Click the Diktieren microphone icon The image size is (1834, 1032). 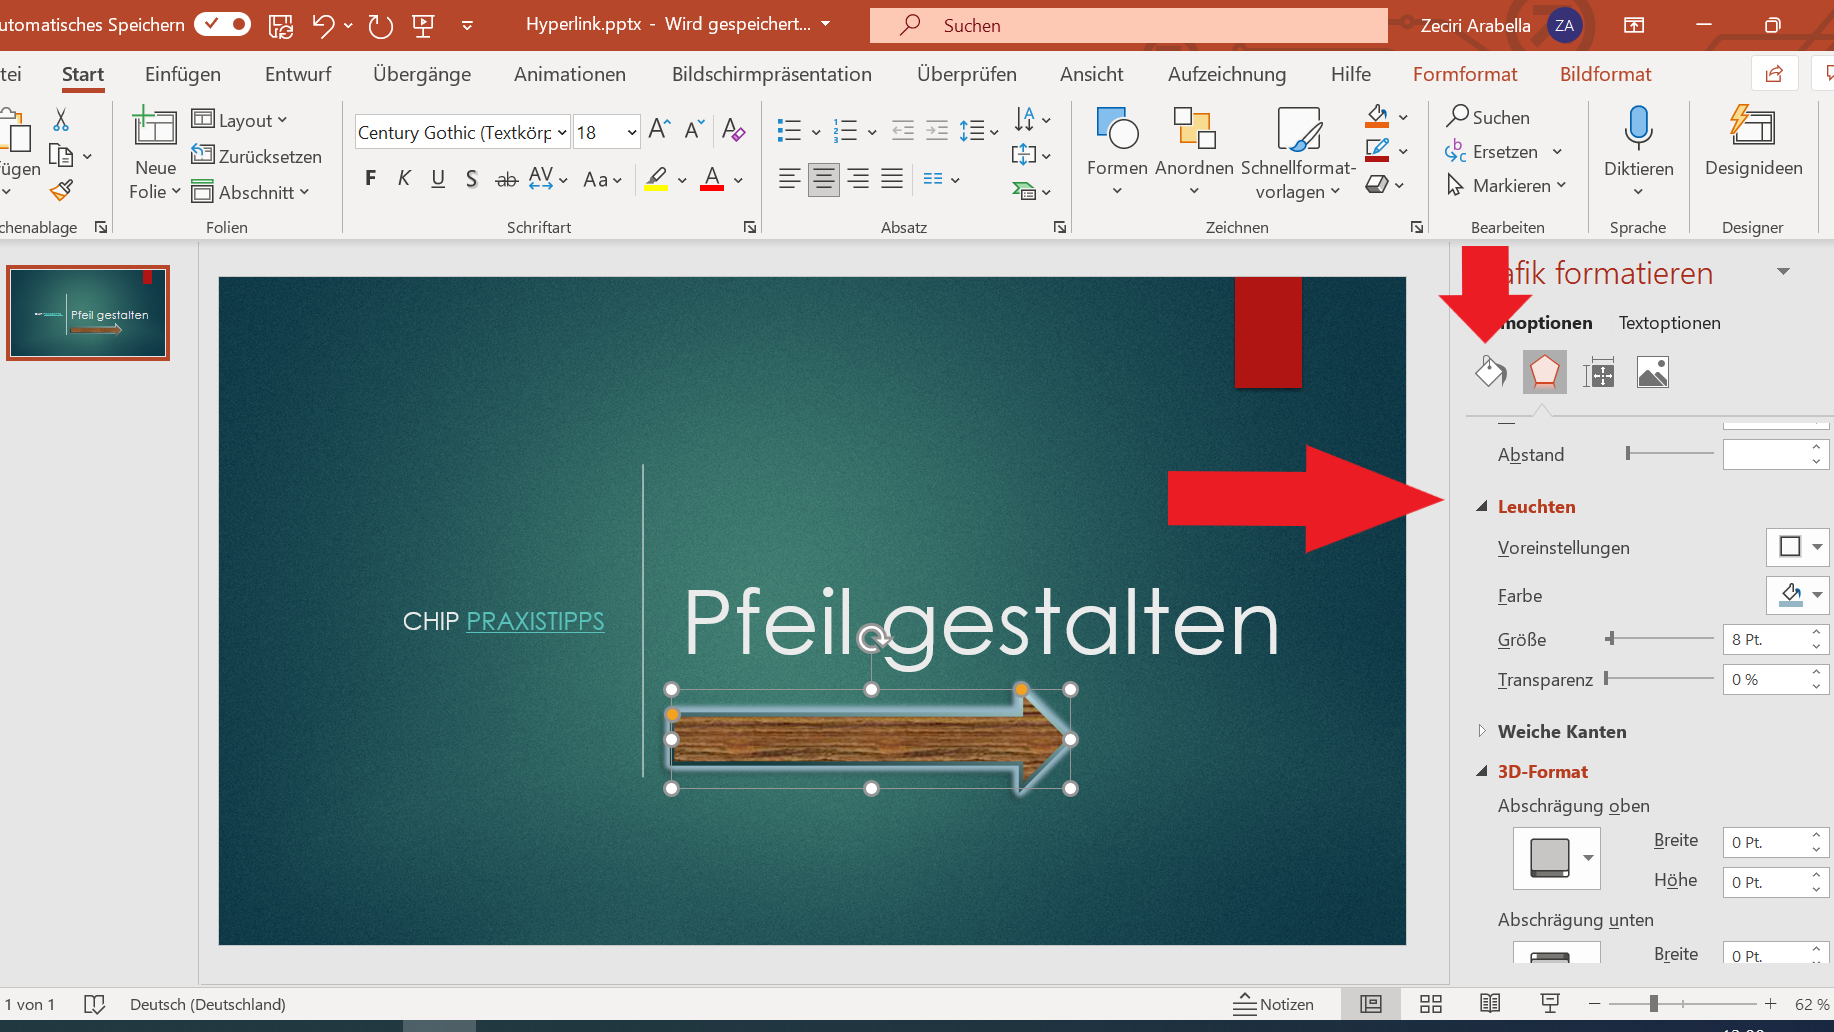pyautogui.click(x=1638, y=129)
